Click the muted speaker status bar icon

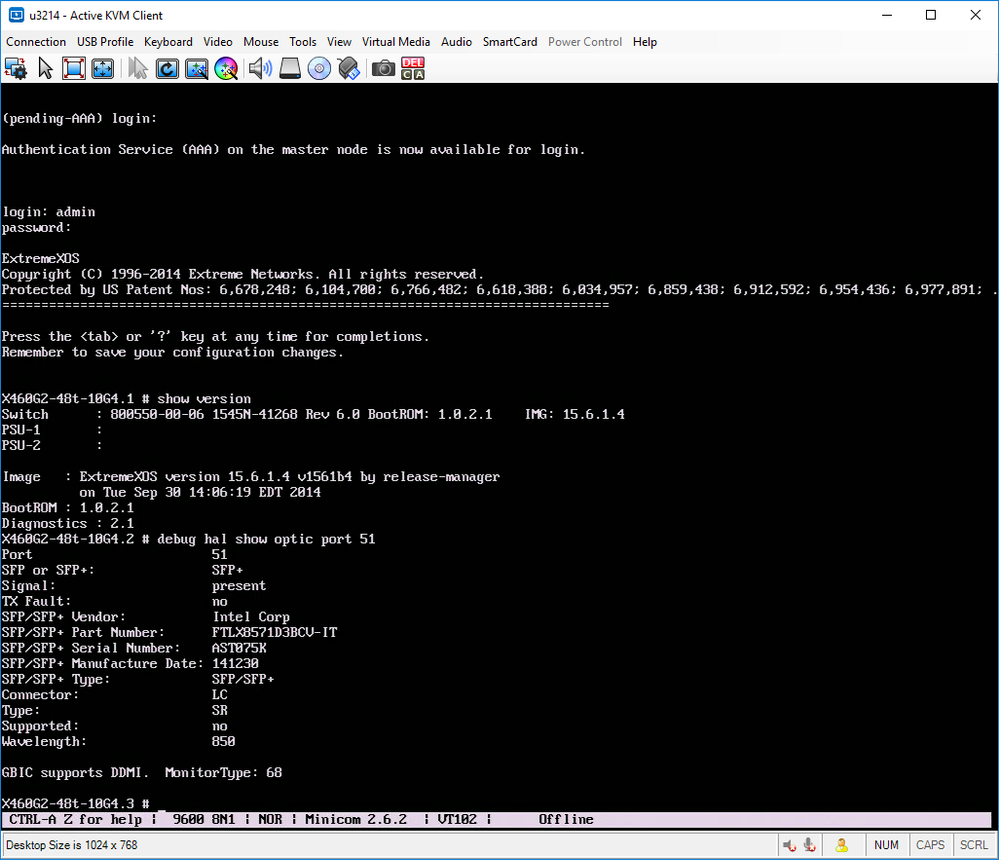791,845
